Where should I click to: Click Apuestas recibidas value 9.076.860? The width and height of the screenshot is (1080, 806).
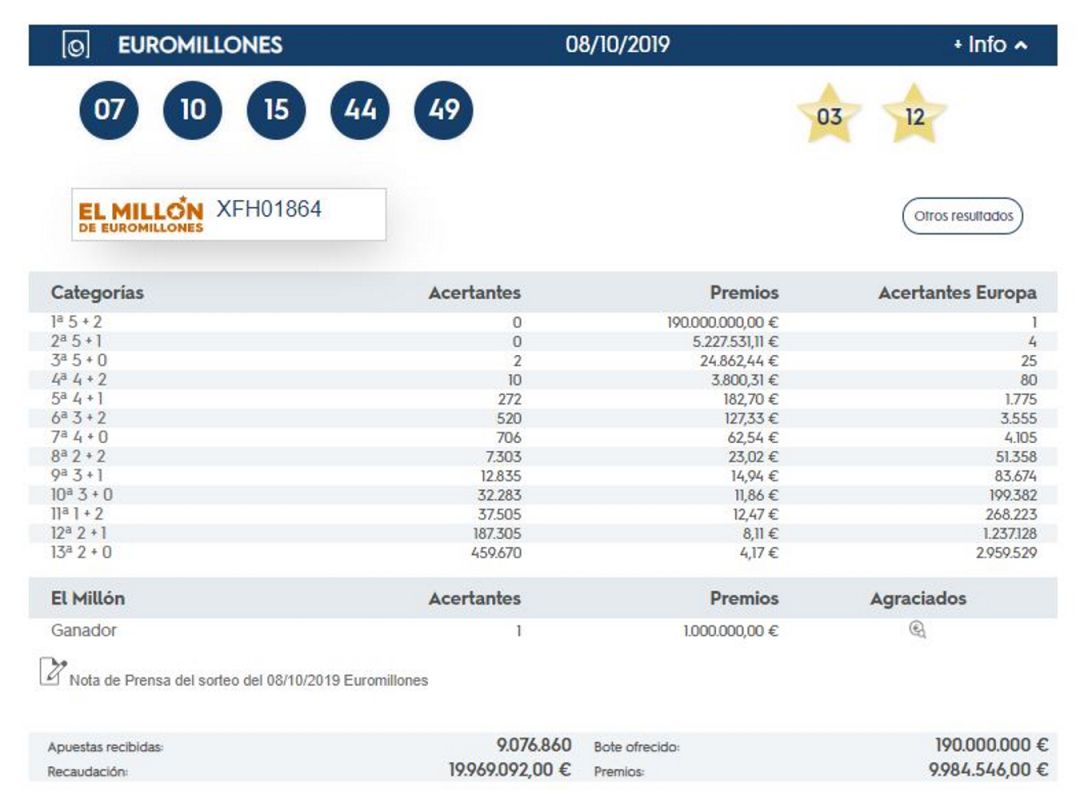pos(534,745)
